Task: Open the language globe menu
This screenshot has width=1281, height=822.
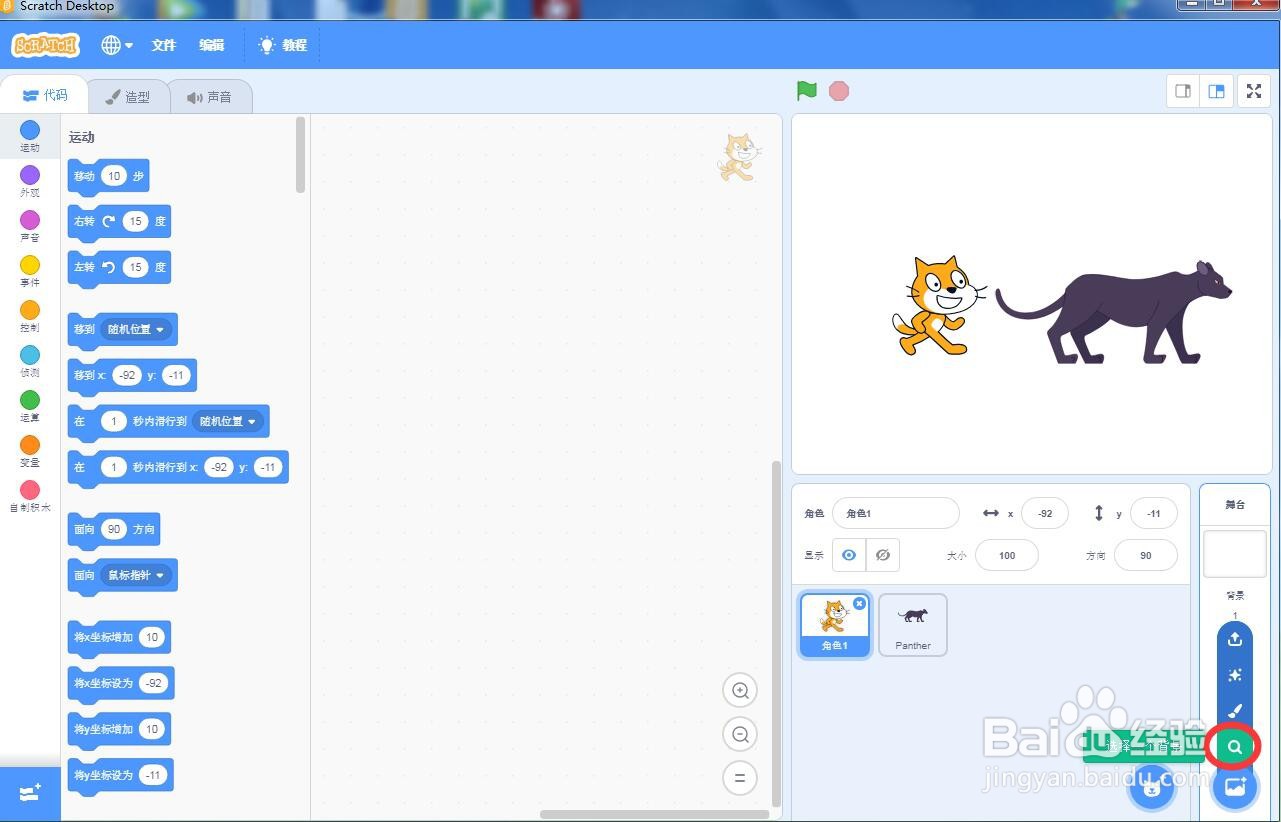Action: (x=117, y=45)
